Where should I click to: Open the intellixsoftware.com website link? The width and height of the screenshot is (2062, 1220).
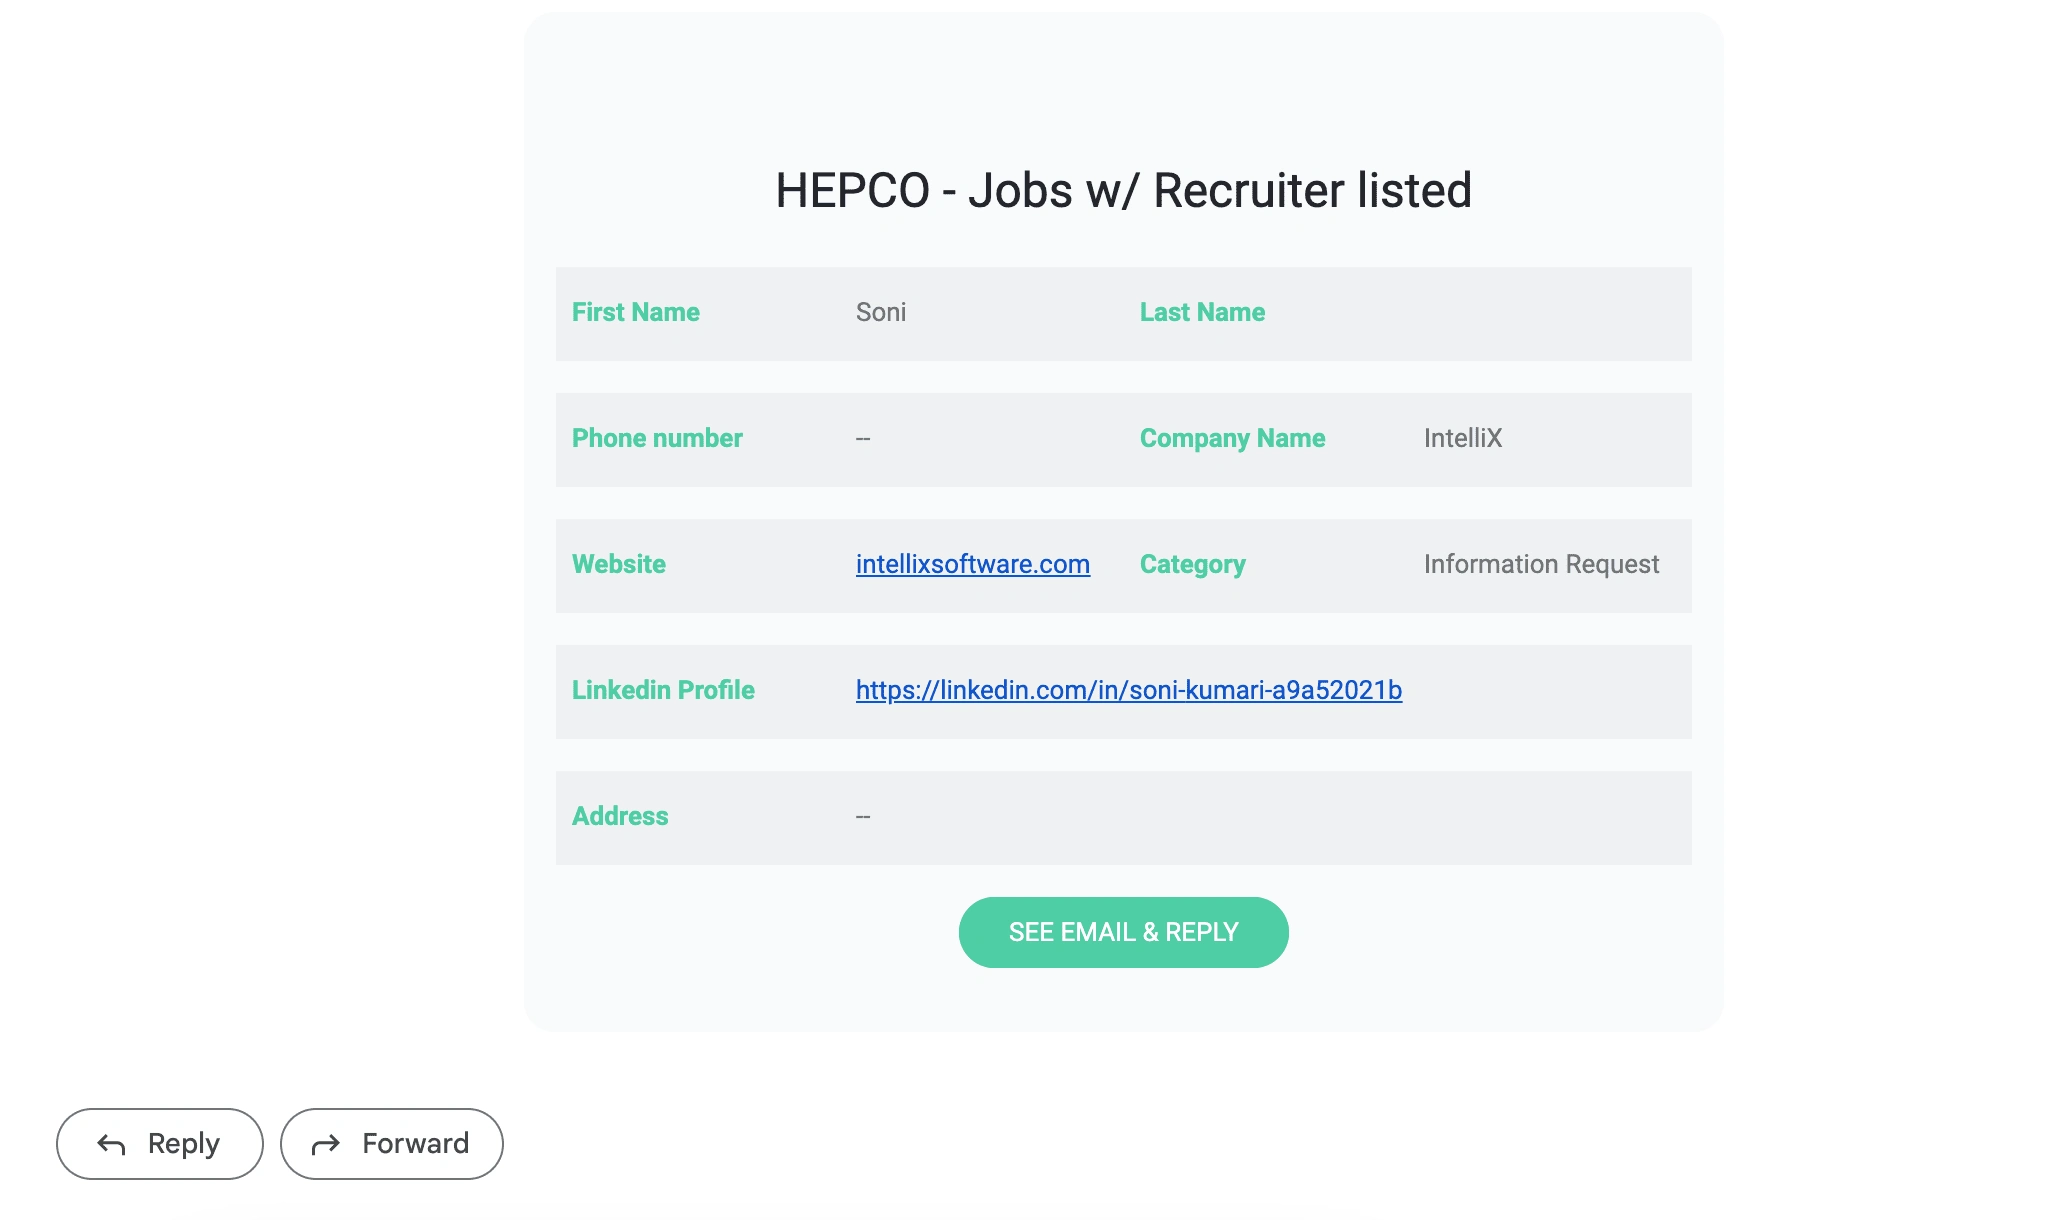[972, 564]
